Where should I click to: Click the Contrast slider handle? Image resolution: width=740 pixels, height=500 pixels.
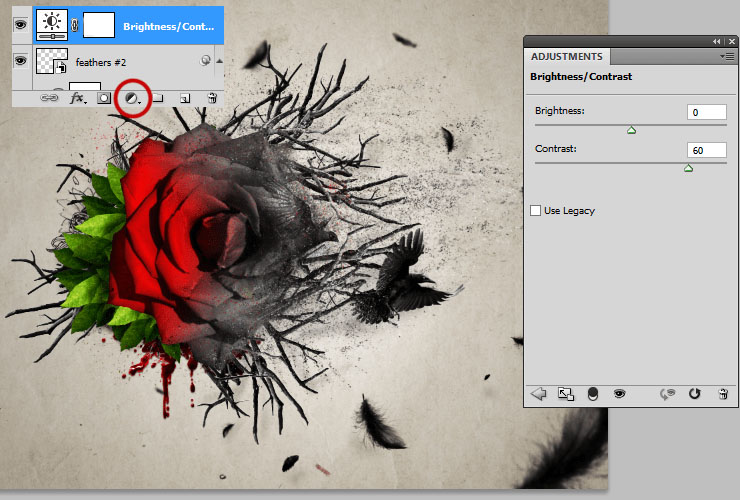tap(689, 168)
